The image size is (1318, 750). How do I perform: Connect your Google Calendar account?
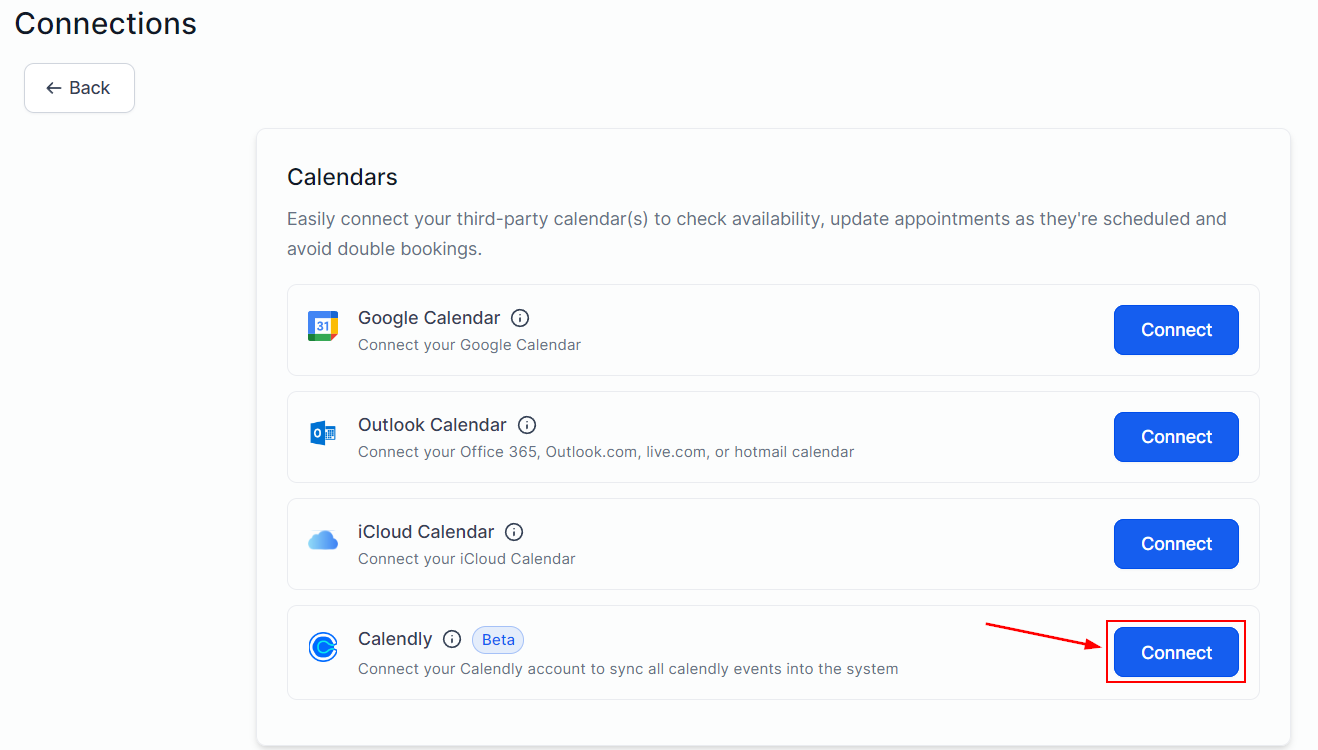pos(1176,329)
